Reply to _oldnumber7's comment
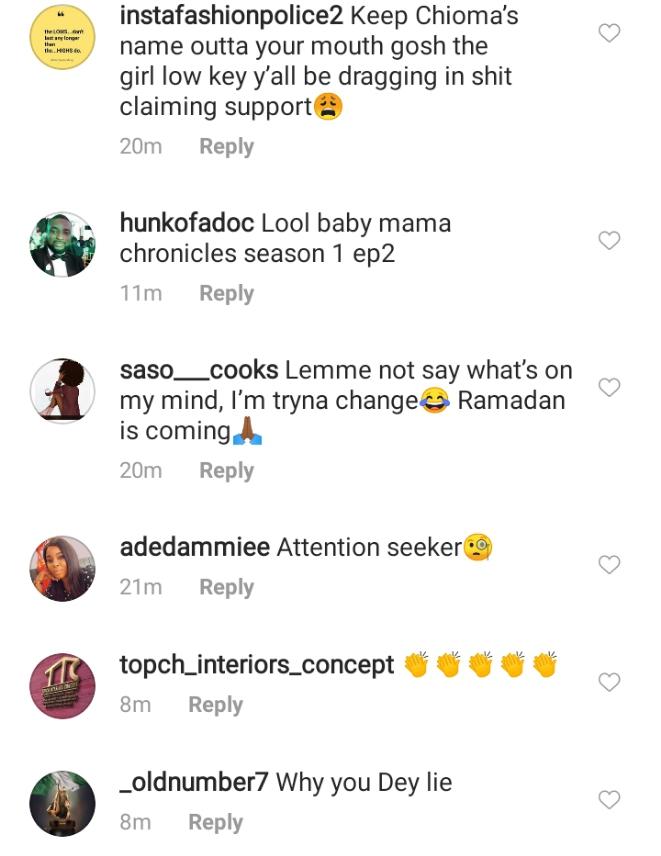Screen dimensions: 661x856 pos(215,822)
